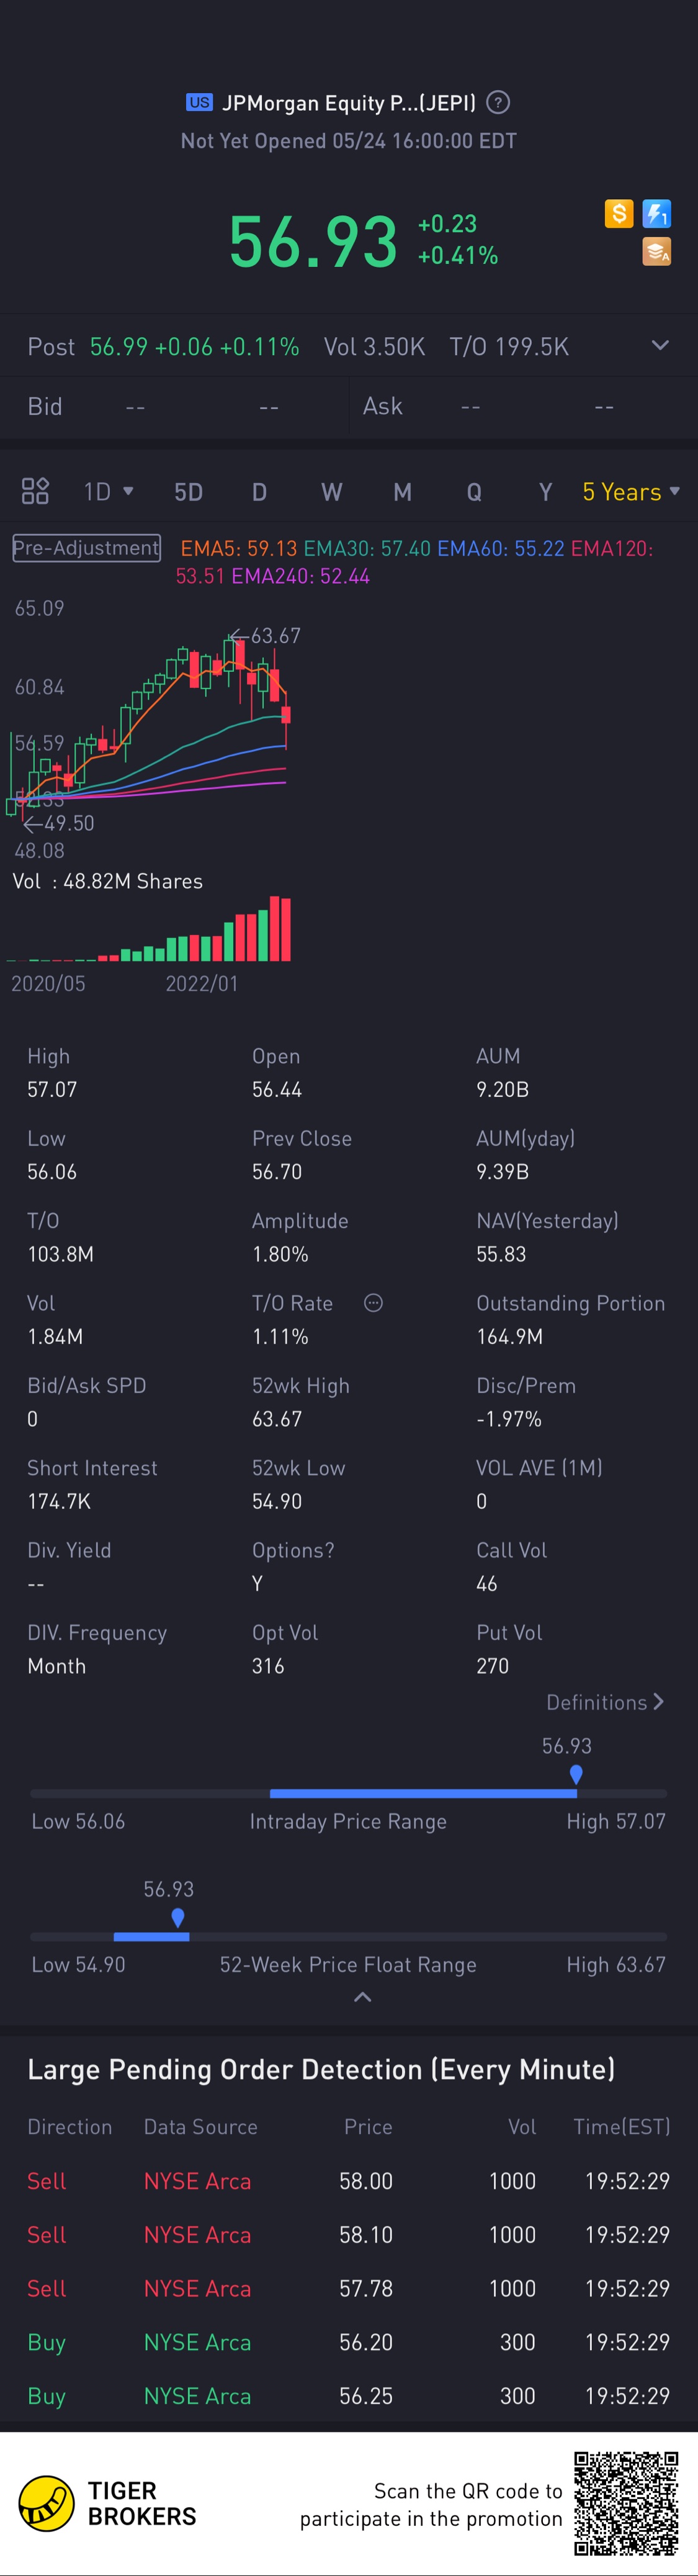The width and height of the screenshot is (698, 2576).
Task: Open the chart layout grid icon
Action: (x=35, y=491)
